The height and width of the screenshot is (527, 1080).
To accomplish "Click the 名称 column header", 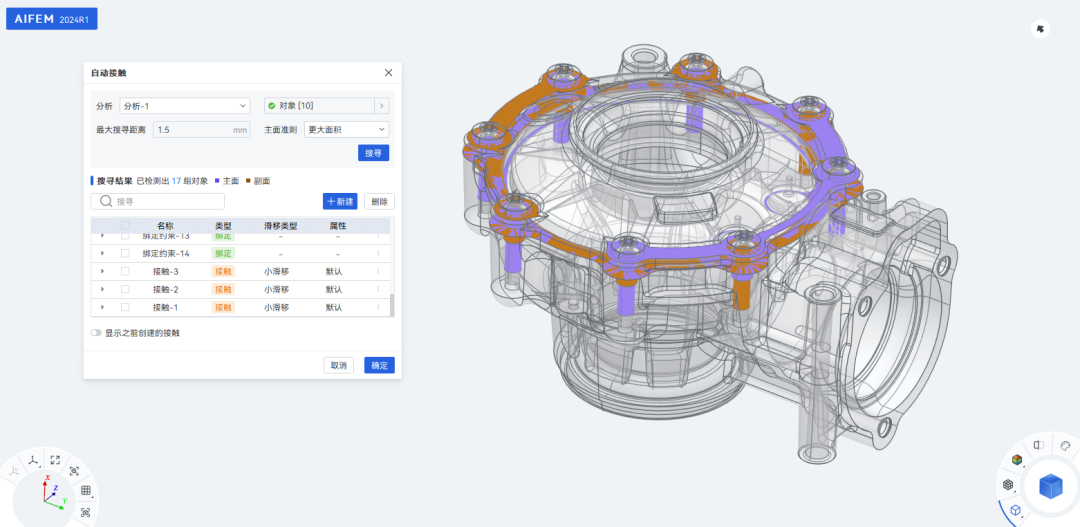I will pyautogui.click(x=165, y=225).
